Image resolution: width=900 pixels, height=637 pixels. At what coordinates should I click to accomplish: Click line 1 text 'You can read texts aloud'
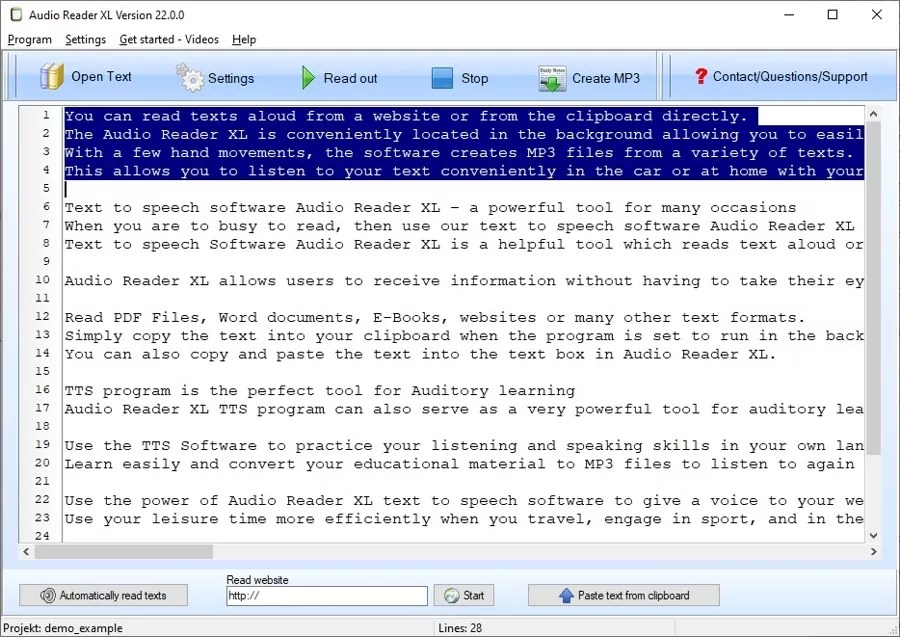coord(181,116)
